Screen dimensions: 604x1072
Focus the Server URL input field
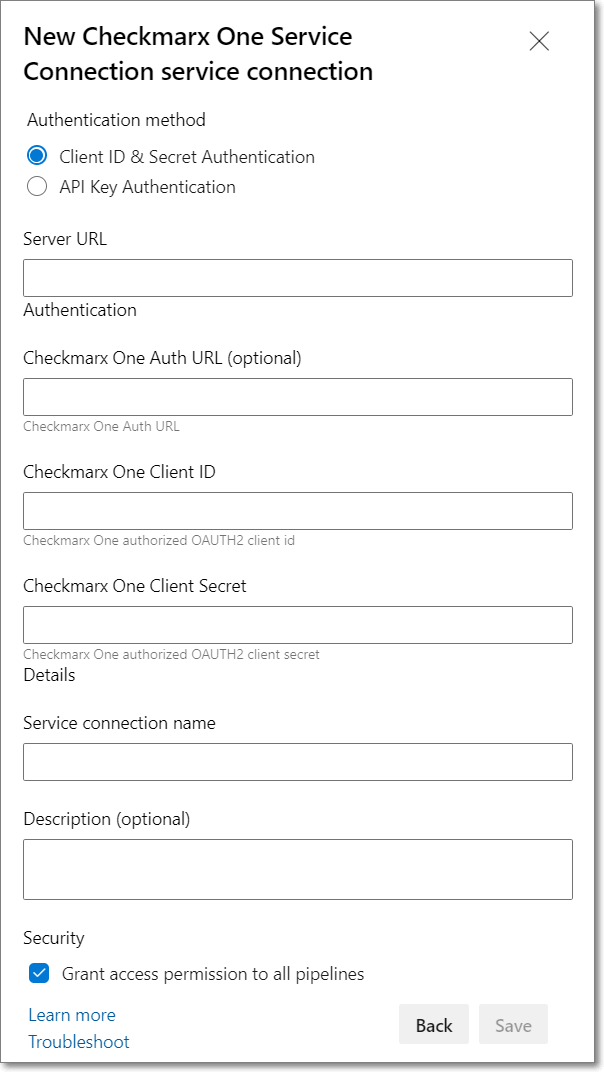tap(298, 278)
